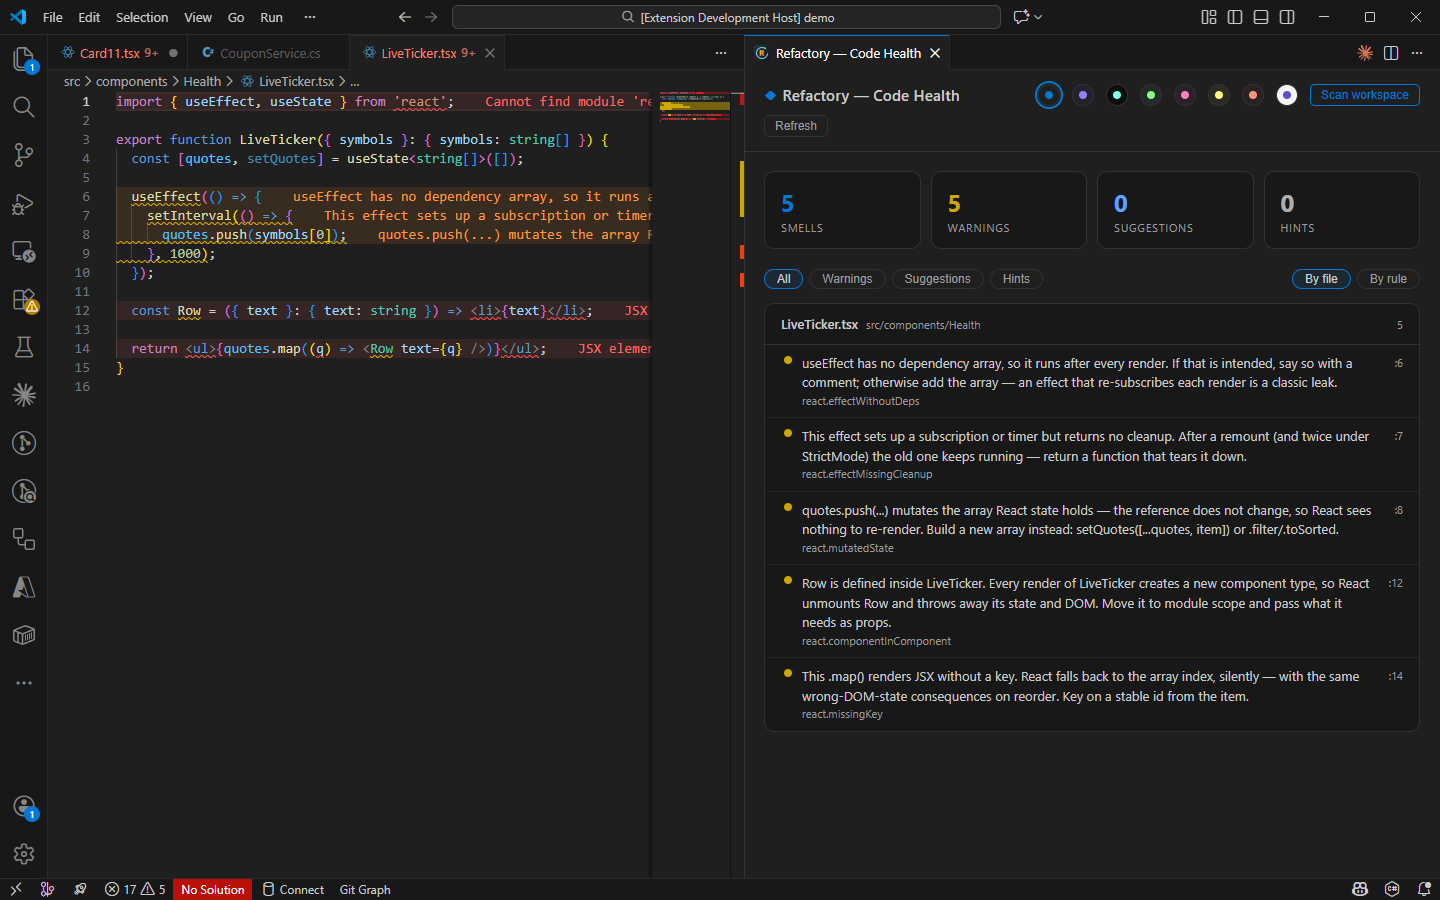Open more actions for the left editor group
Viewport: 1440px width, 900px height.
tap(721, 53)
